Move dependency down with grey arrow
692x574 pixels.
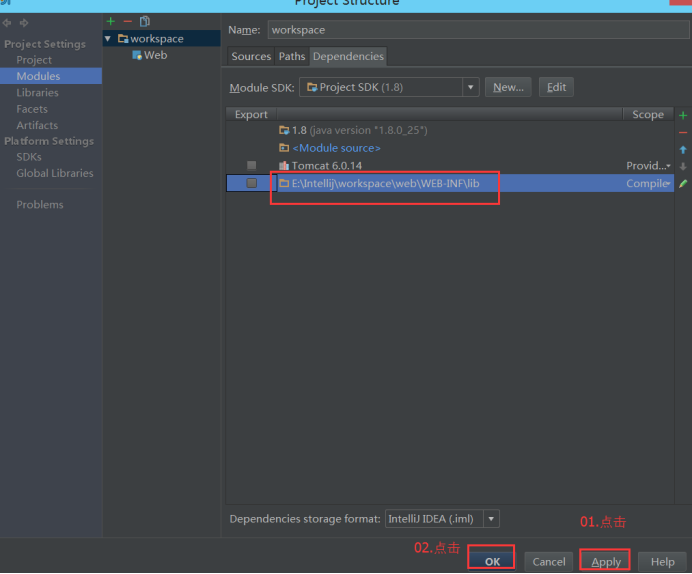[683, 166]
